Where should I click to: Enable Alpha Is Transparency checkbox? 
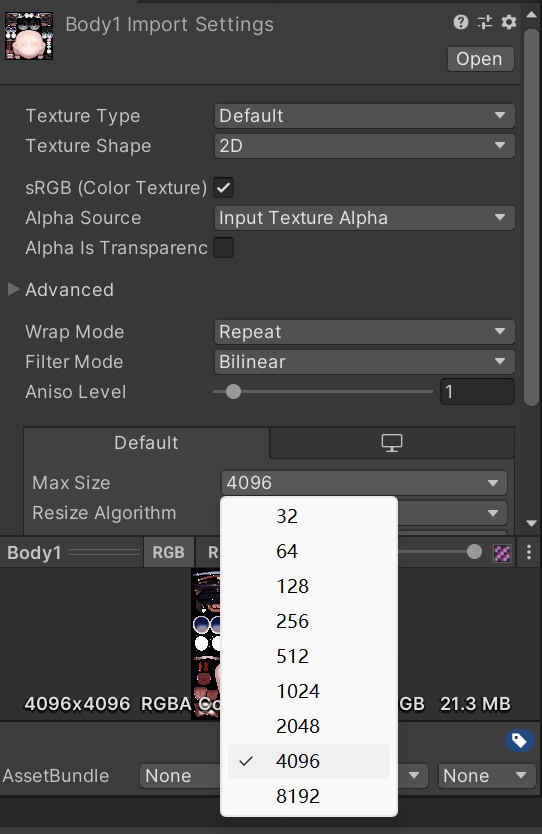(224, 248)
